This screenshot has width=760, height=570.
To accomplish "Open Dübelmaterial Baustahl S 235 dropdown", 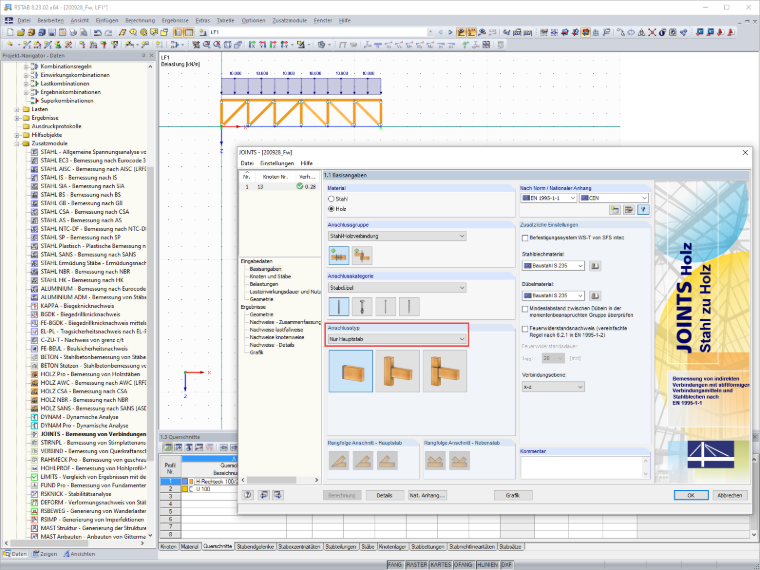I will coord(553,295).
